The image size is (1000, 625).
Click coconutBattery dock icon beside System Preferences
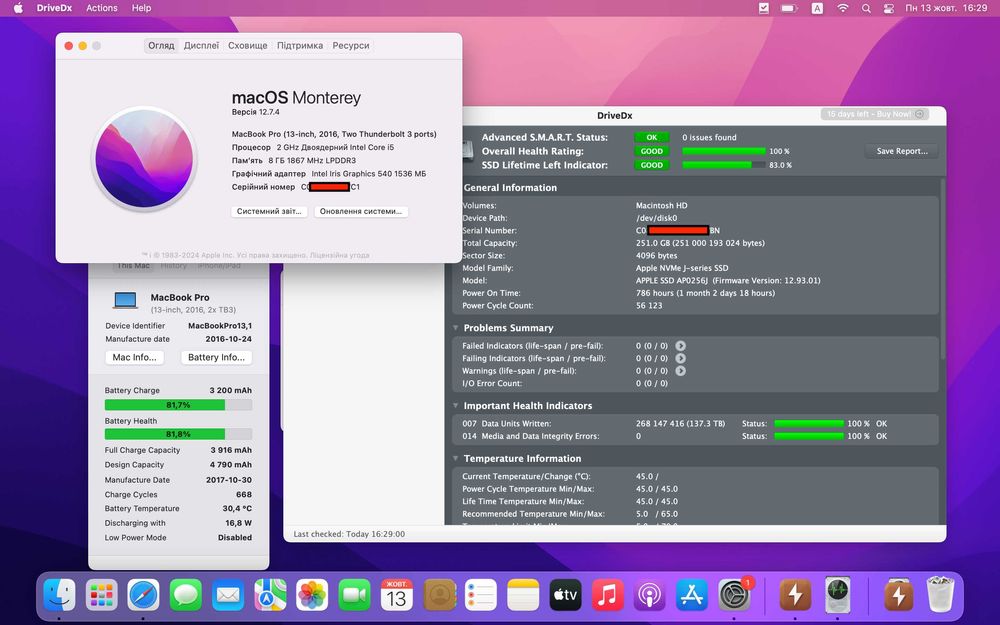(x=795, y=596)
